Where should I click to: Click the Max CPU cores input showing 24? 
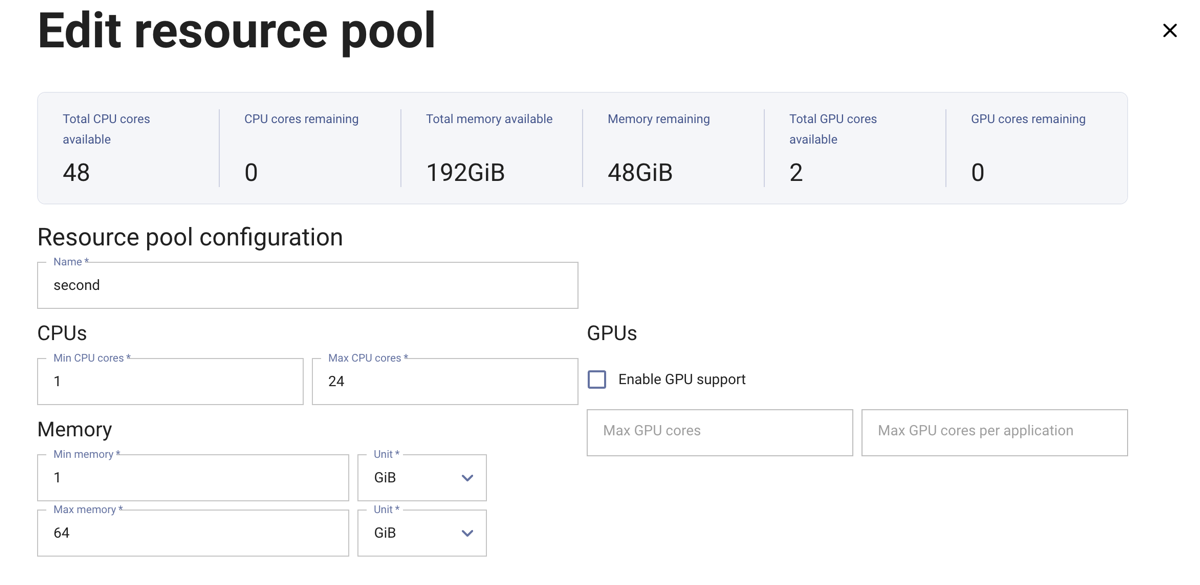(445, 381)
